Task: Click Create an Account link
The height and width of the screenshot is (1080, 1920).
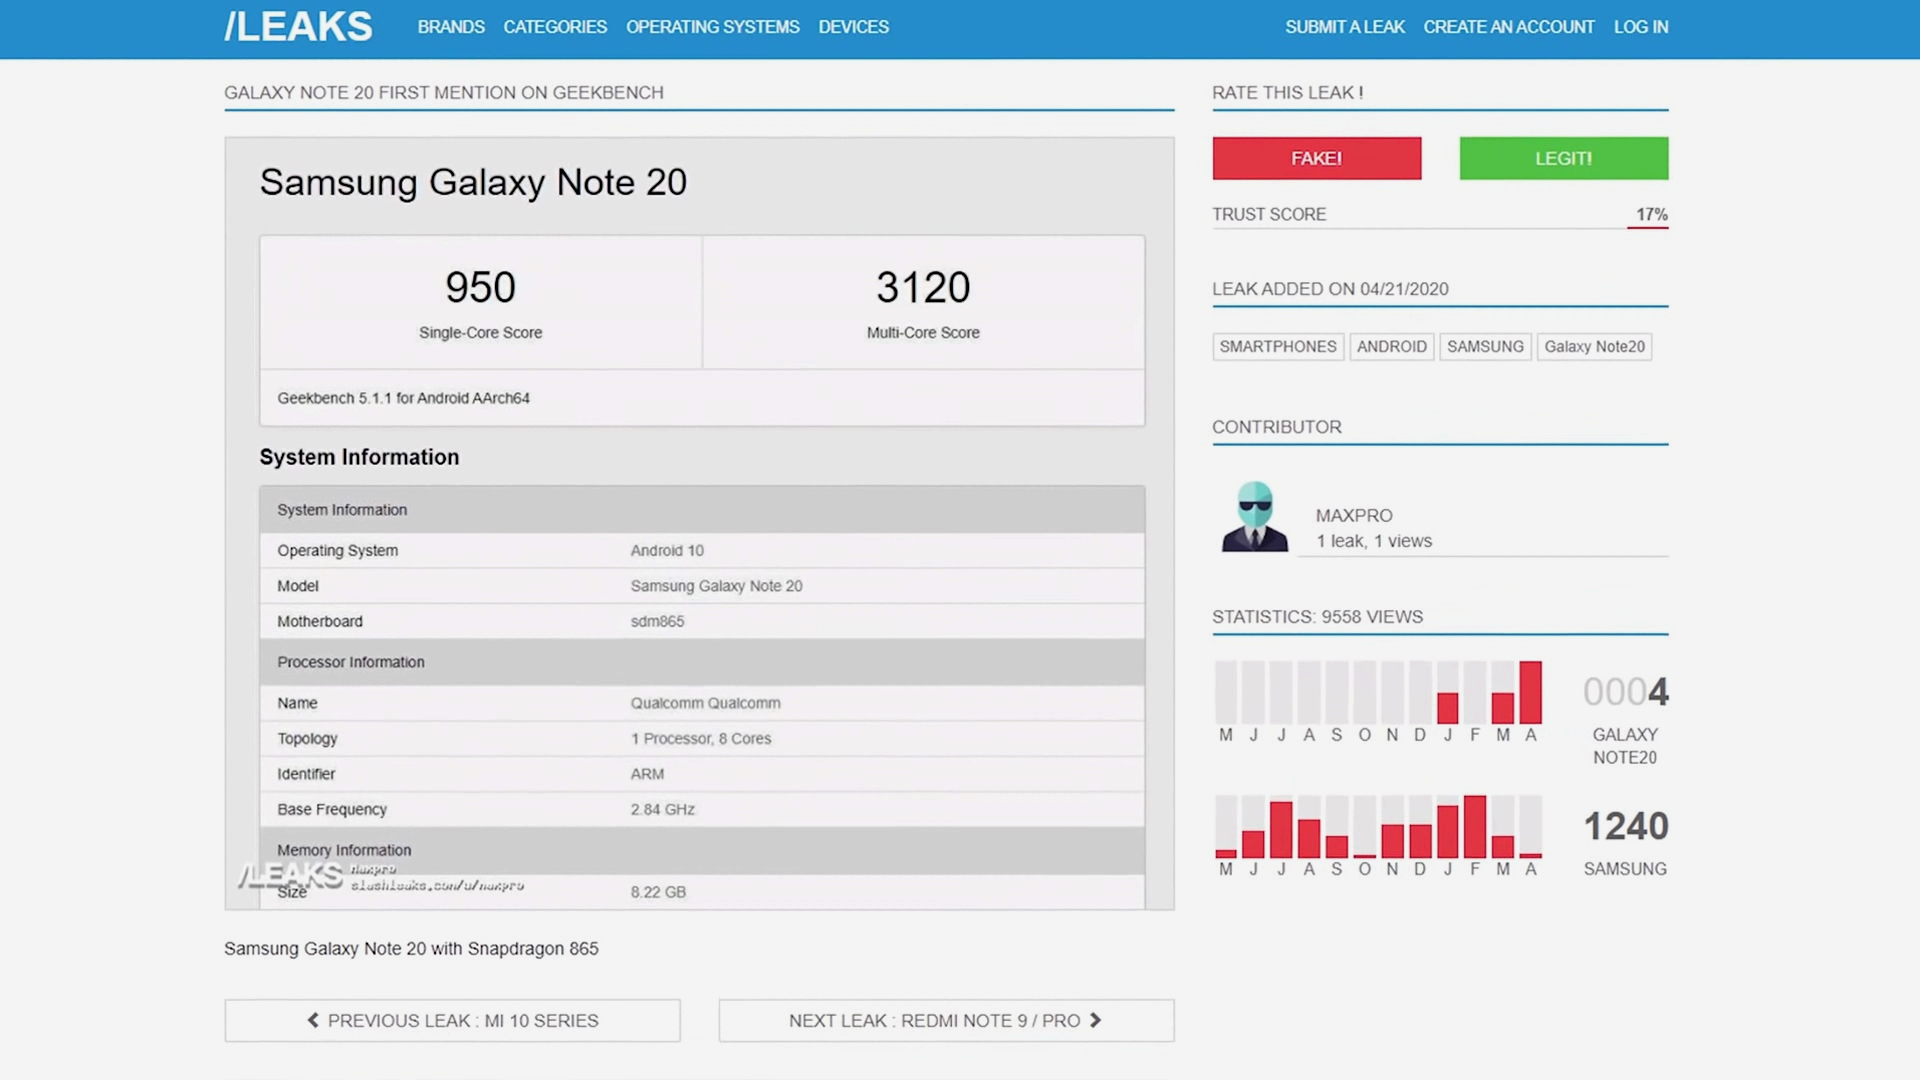Action: [x=1508, y=27]
